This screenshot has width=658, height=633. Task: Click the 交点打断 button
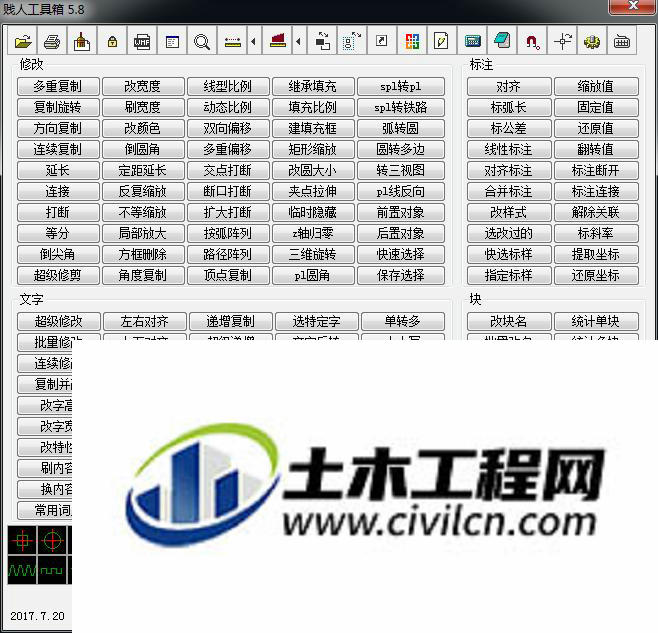click(228, 170)
